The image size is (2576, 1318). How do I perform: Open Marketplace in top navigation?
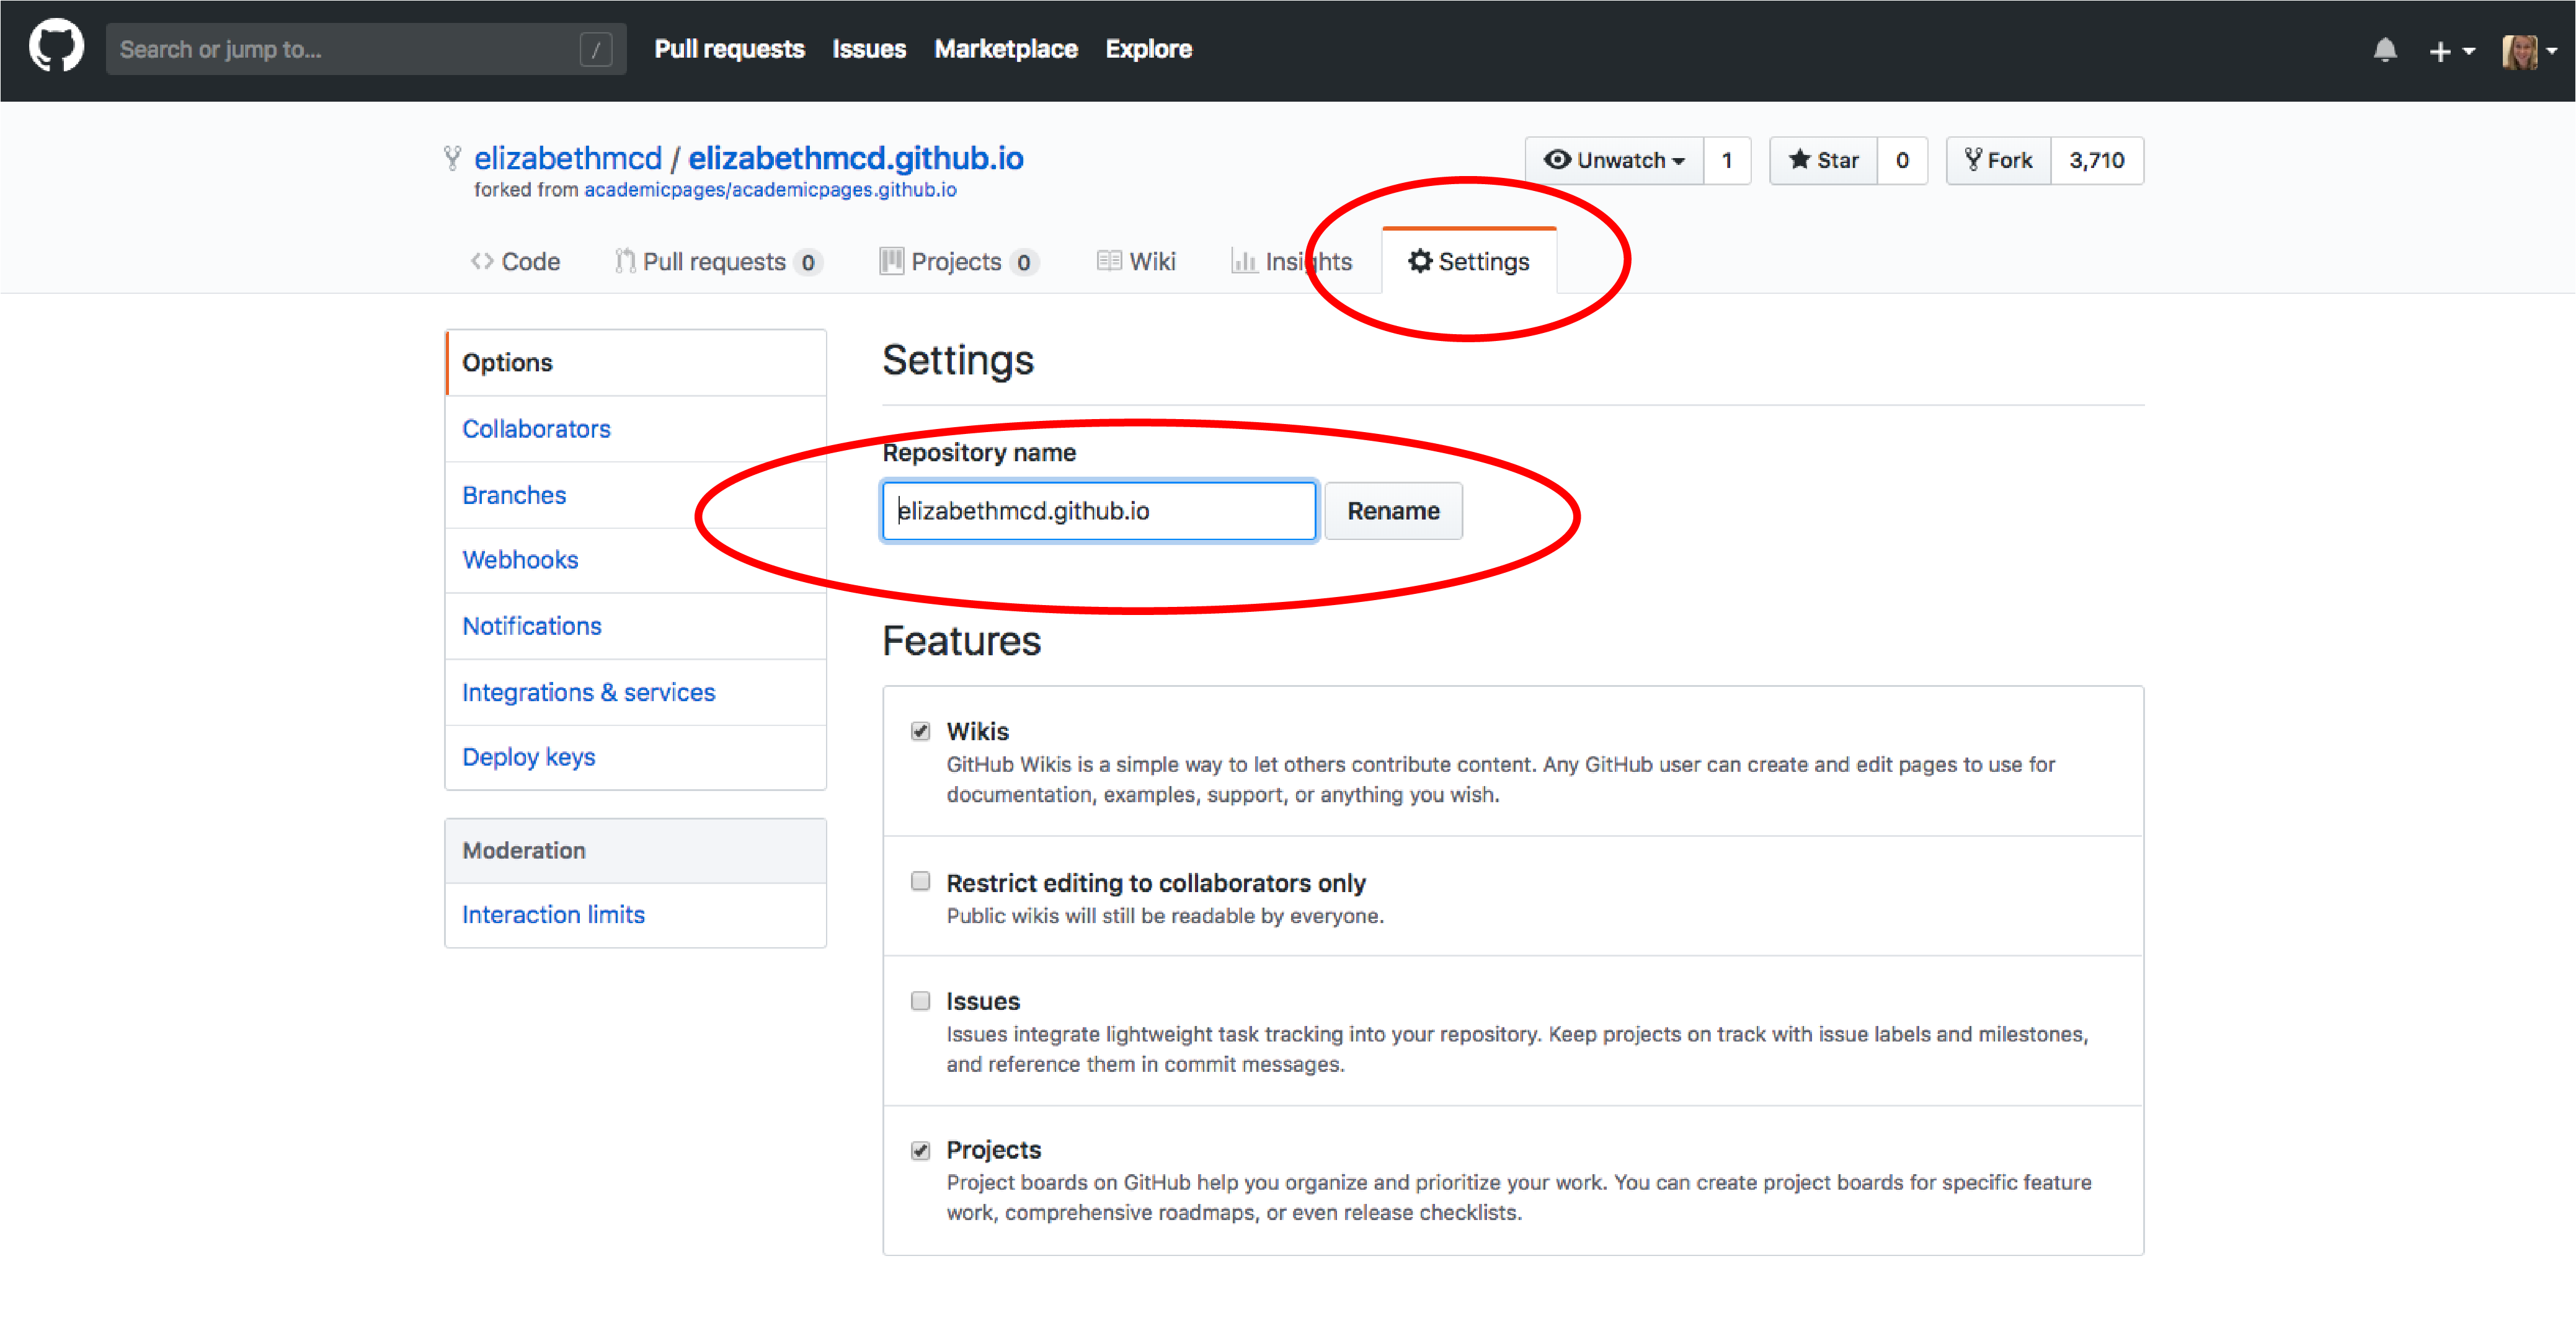pos(1006,49)
